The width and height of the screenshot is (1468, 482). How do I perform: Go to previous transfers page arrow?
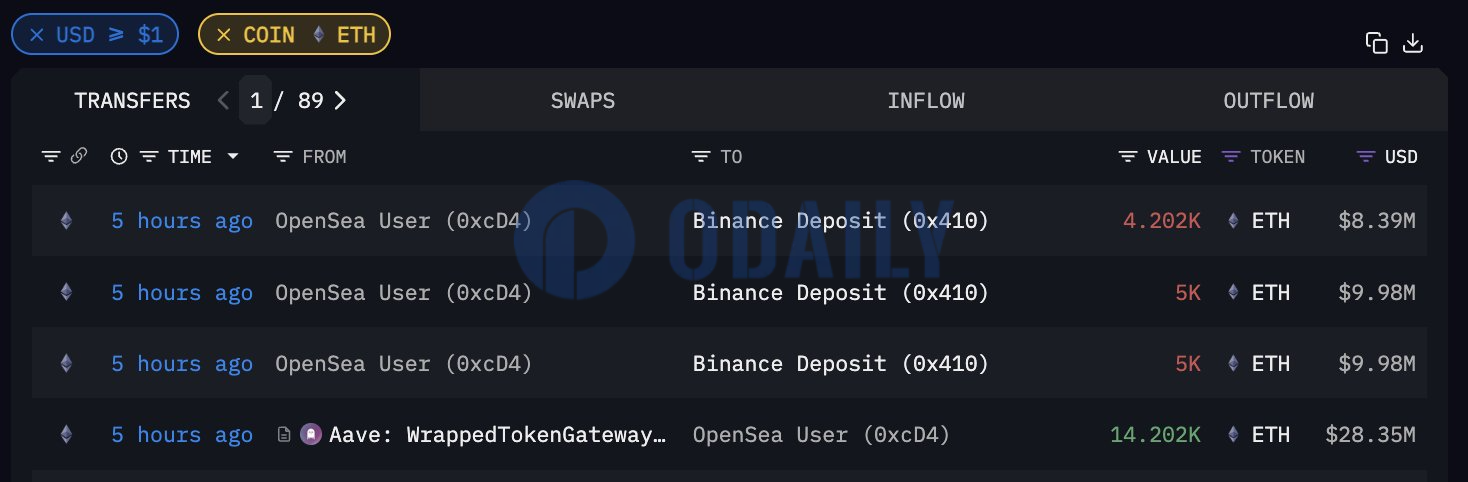[224, 100]
